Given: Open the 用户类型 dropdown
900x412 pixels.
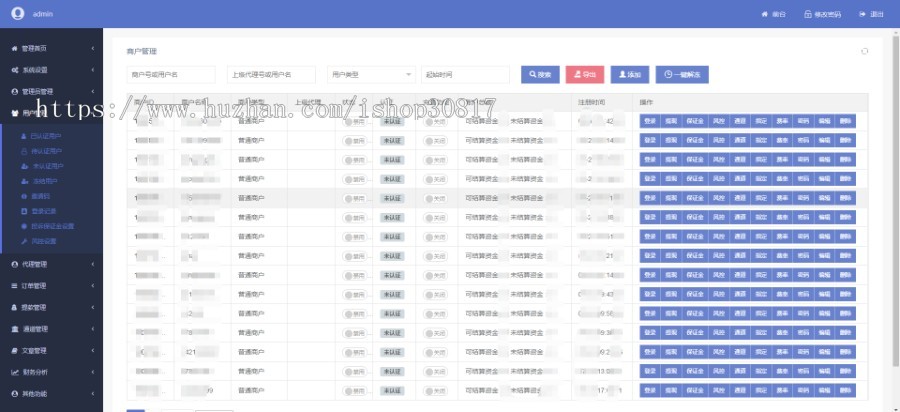Looking at the screenshot, I should (x=371, y=74).
